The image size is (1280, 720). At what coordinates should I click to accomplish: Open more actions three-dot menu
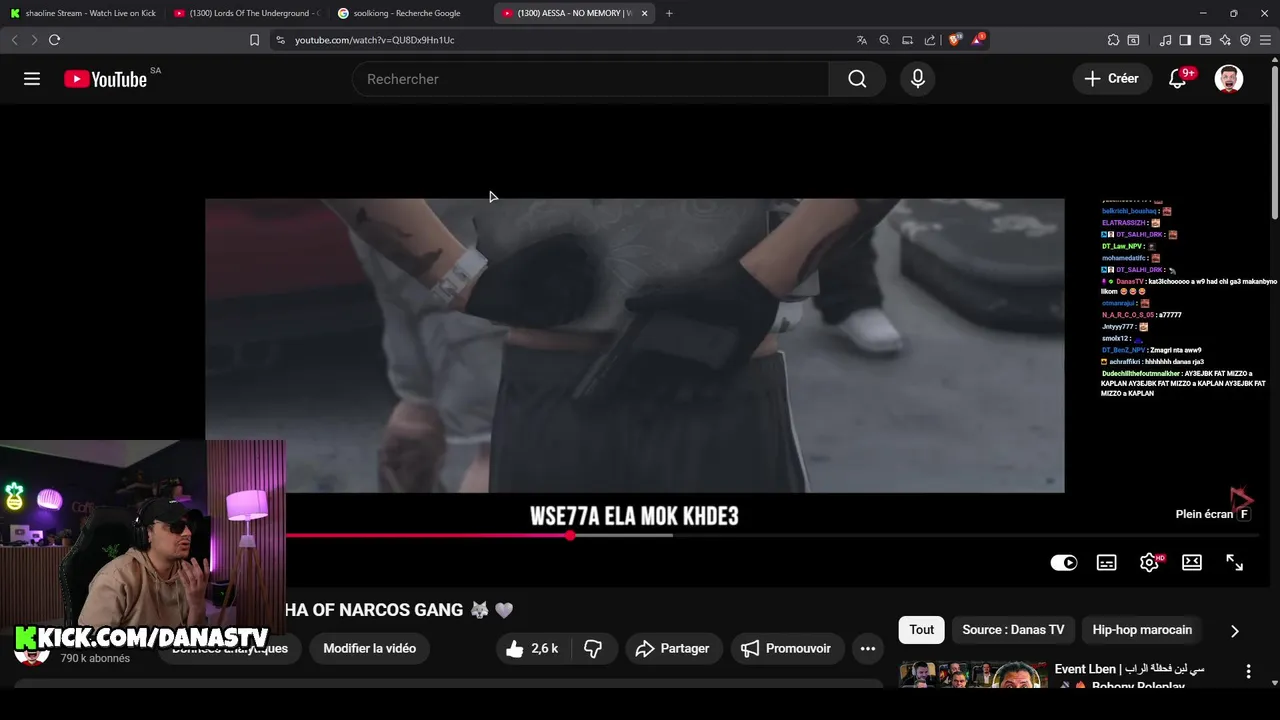point(868,648)
